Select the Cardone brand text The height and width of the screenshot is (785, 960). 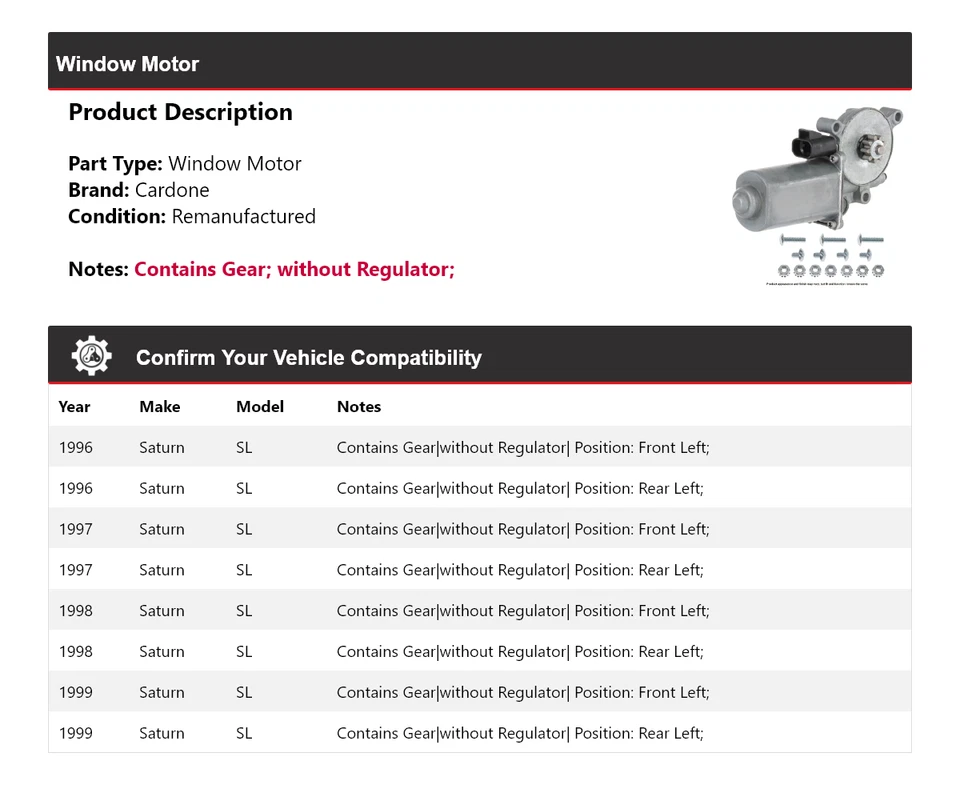(x=172, y=190)
